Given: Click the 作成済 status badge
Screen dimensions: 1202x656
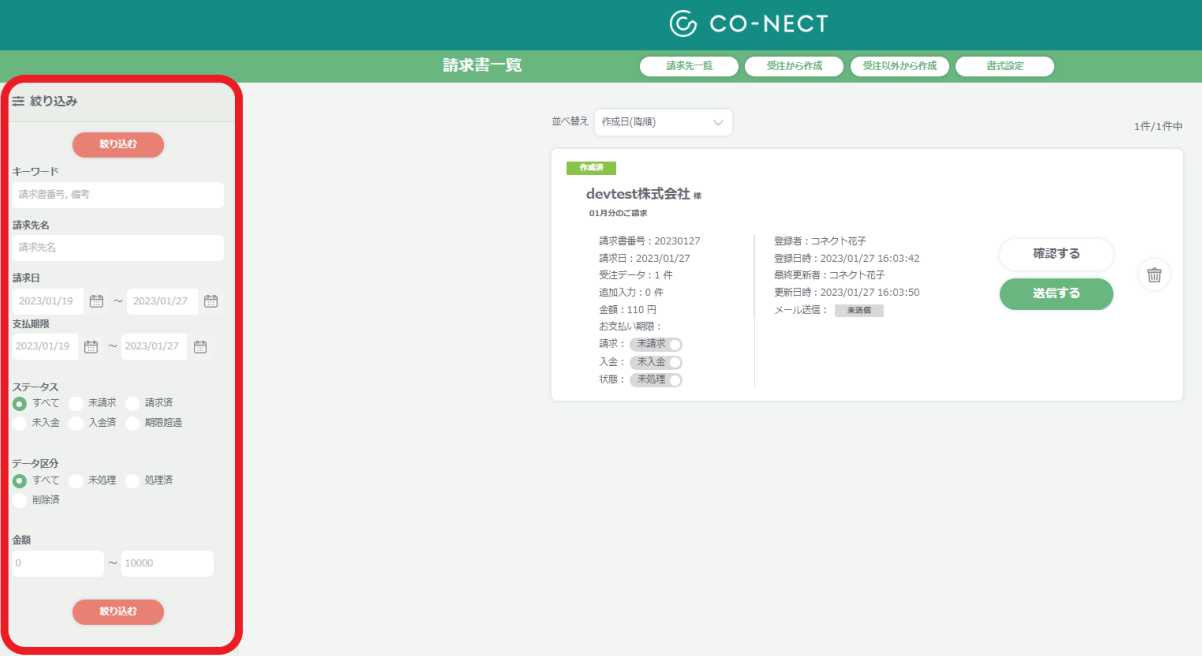Looking at the screenshot, I should [591, 168].
